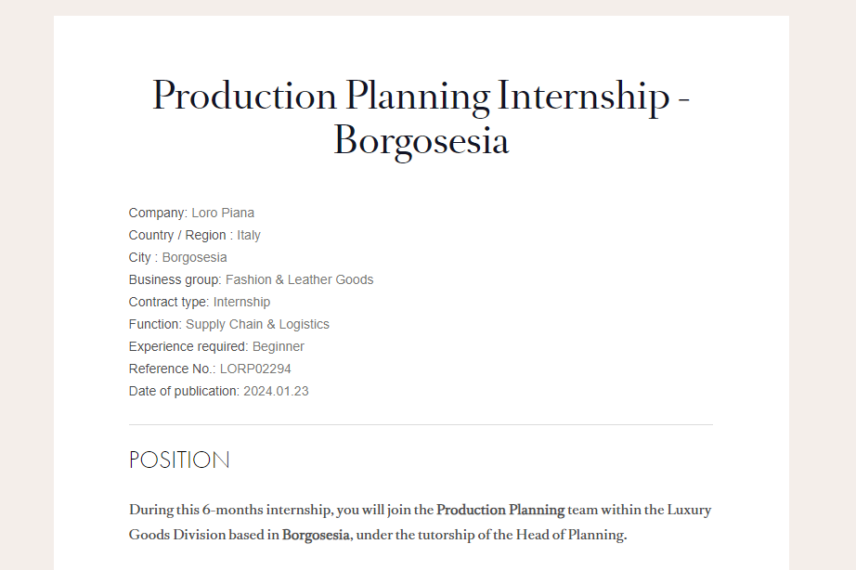Click the Business group label
The height and width of the screenshot is (570, 856).
tap(175, 280)
